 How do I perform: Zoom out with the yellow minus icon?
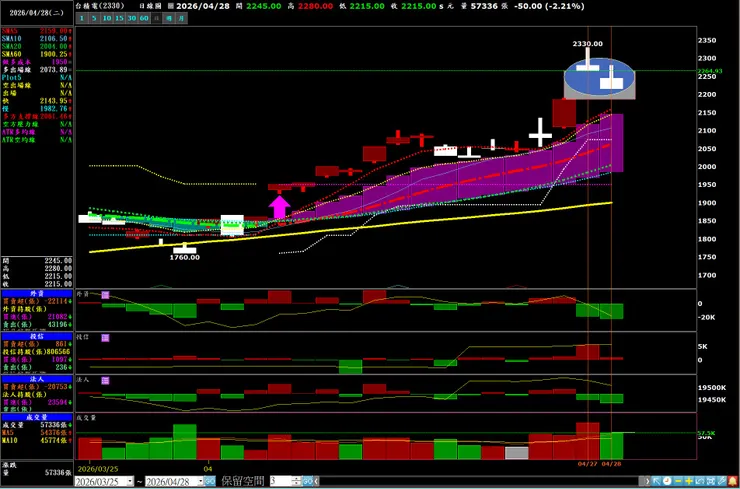[x=678, y=481]
